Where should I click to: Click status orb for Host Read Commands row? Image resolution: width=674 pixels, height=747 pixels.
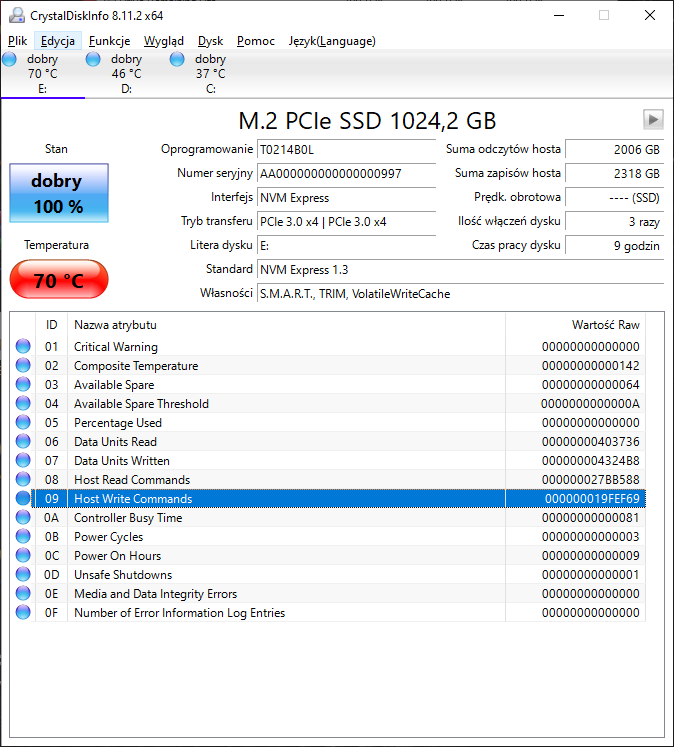(23, 479)
